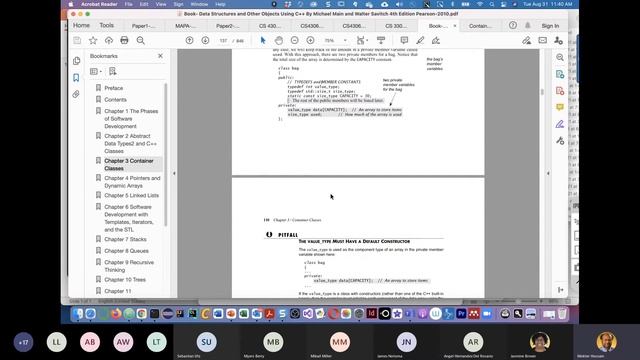Click the Sign In button

pyautogui.click(x=550, y=26)
